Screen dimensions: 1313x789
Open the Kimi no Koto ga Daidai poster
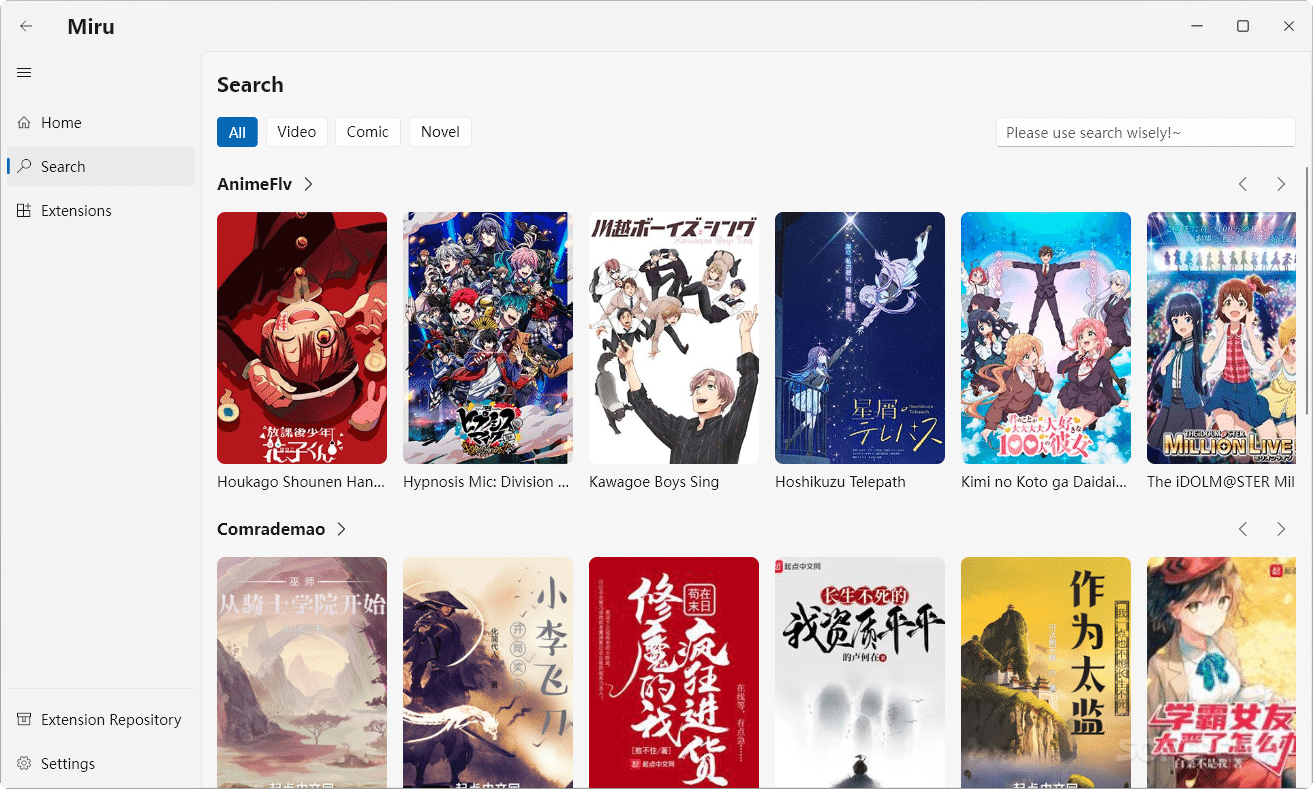pos(1046,338)
